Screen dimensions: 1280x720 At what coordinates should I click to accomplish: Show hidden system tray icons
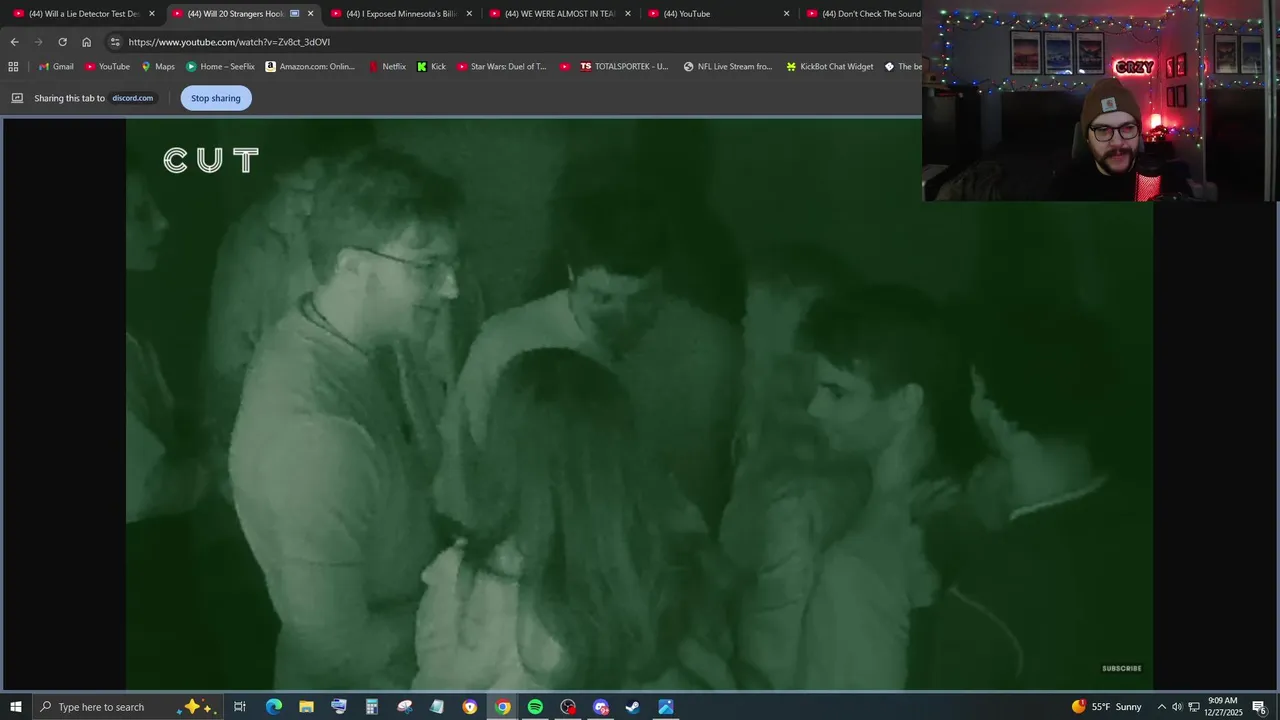pyautogui.click(x=1161, y=707)
